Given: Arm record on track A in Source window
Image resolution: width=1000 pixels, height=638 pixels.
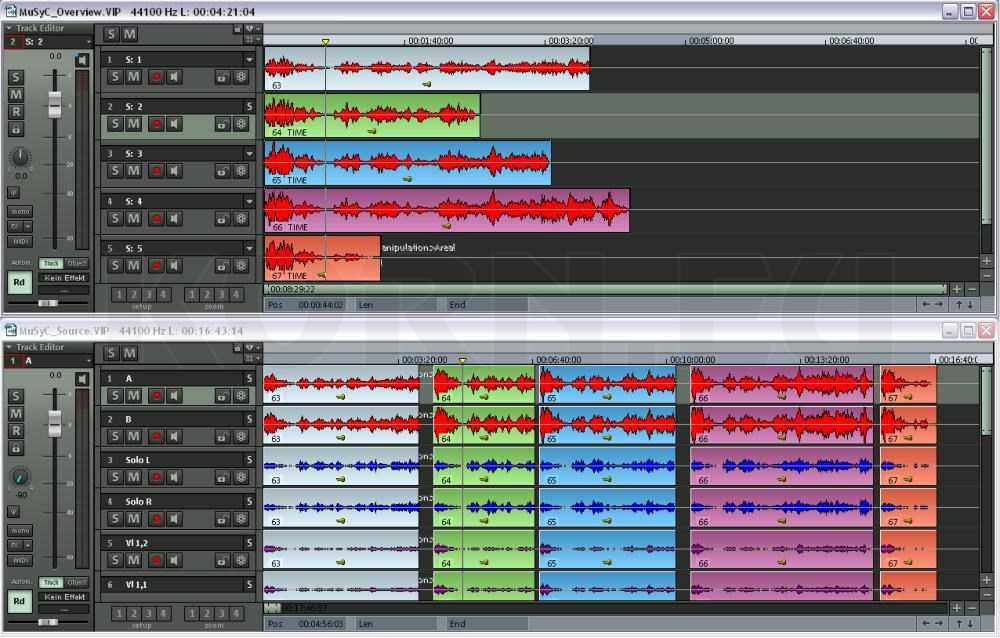Looking at the screenshot, I should click(x=156, y=396).
